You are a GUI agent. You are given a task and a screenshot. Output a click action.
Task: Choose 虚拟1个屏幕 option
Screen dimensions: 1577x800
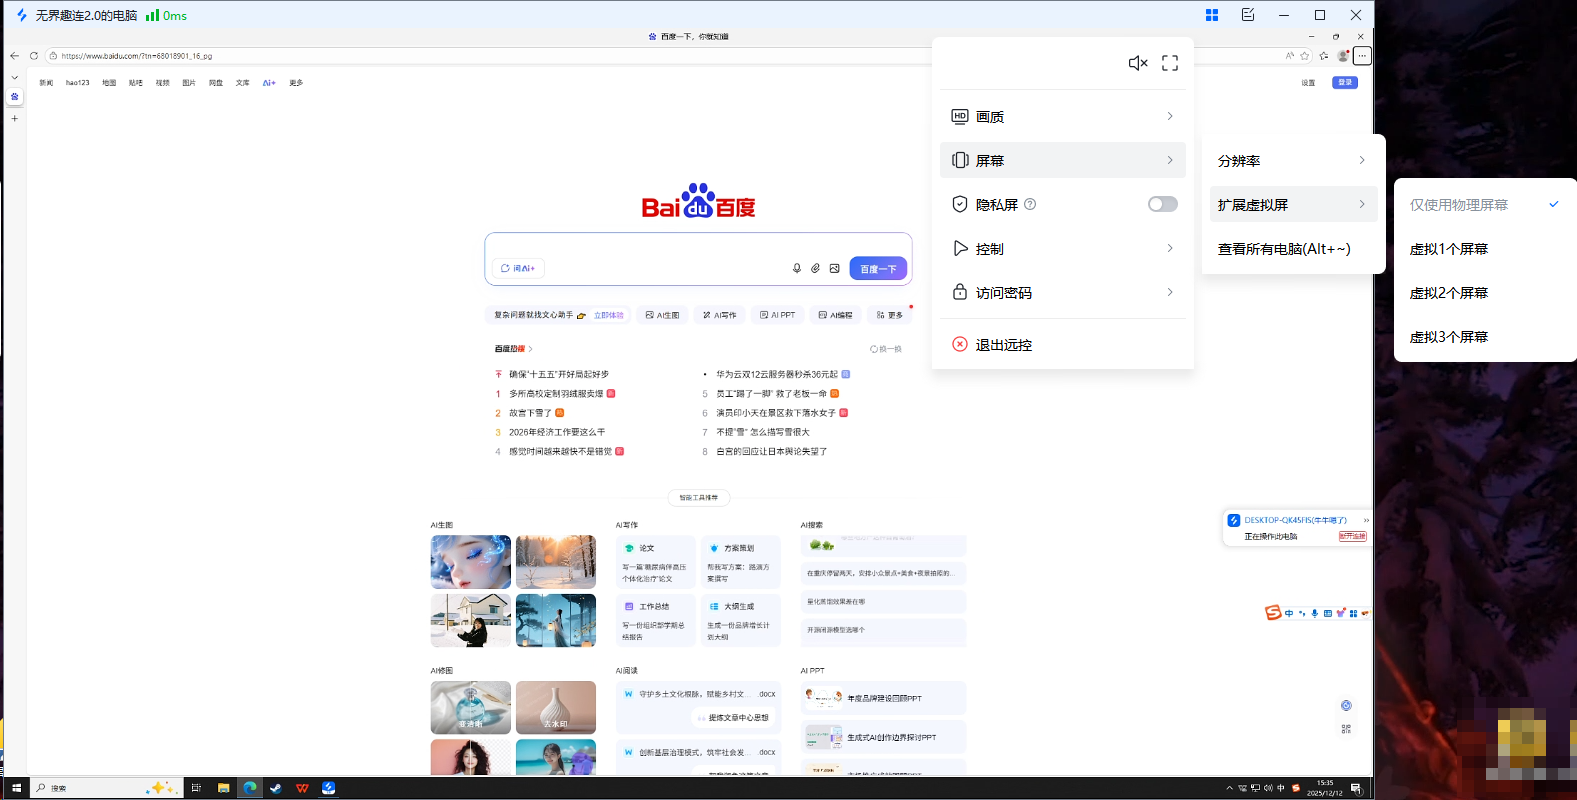(x=1485, y=248)
